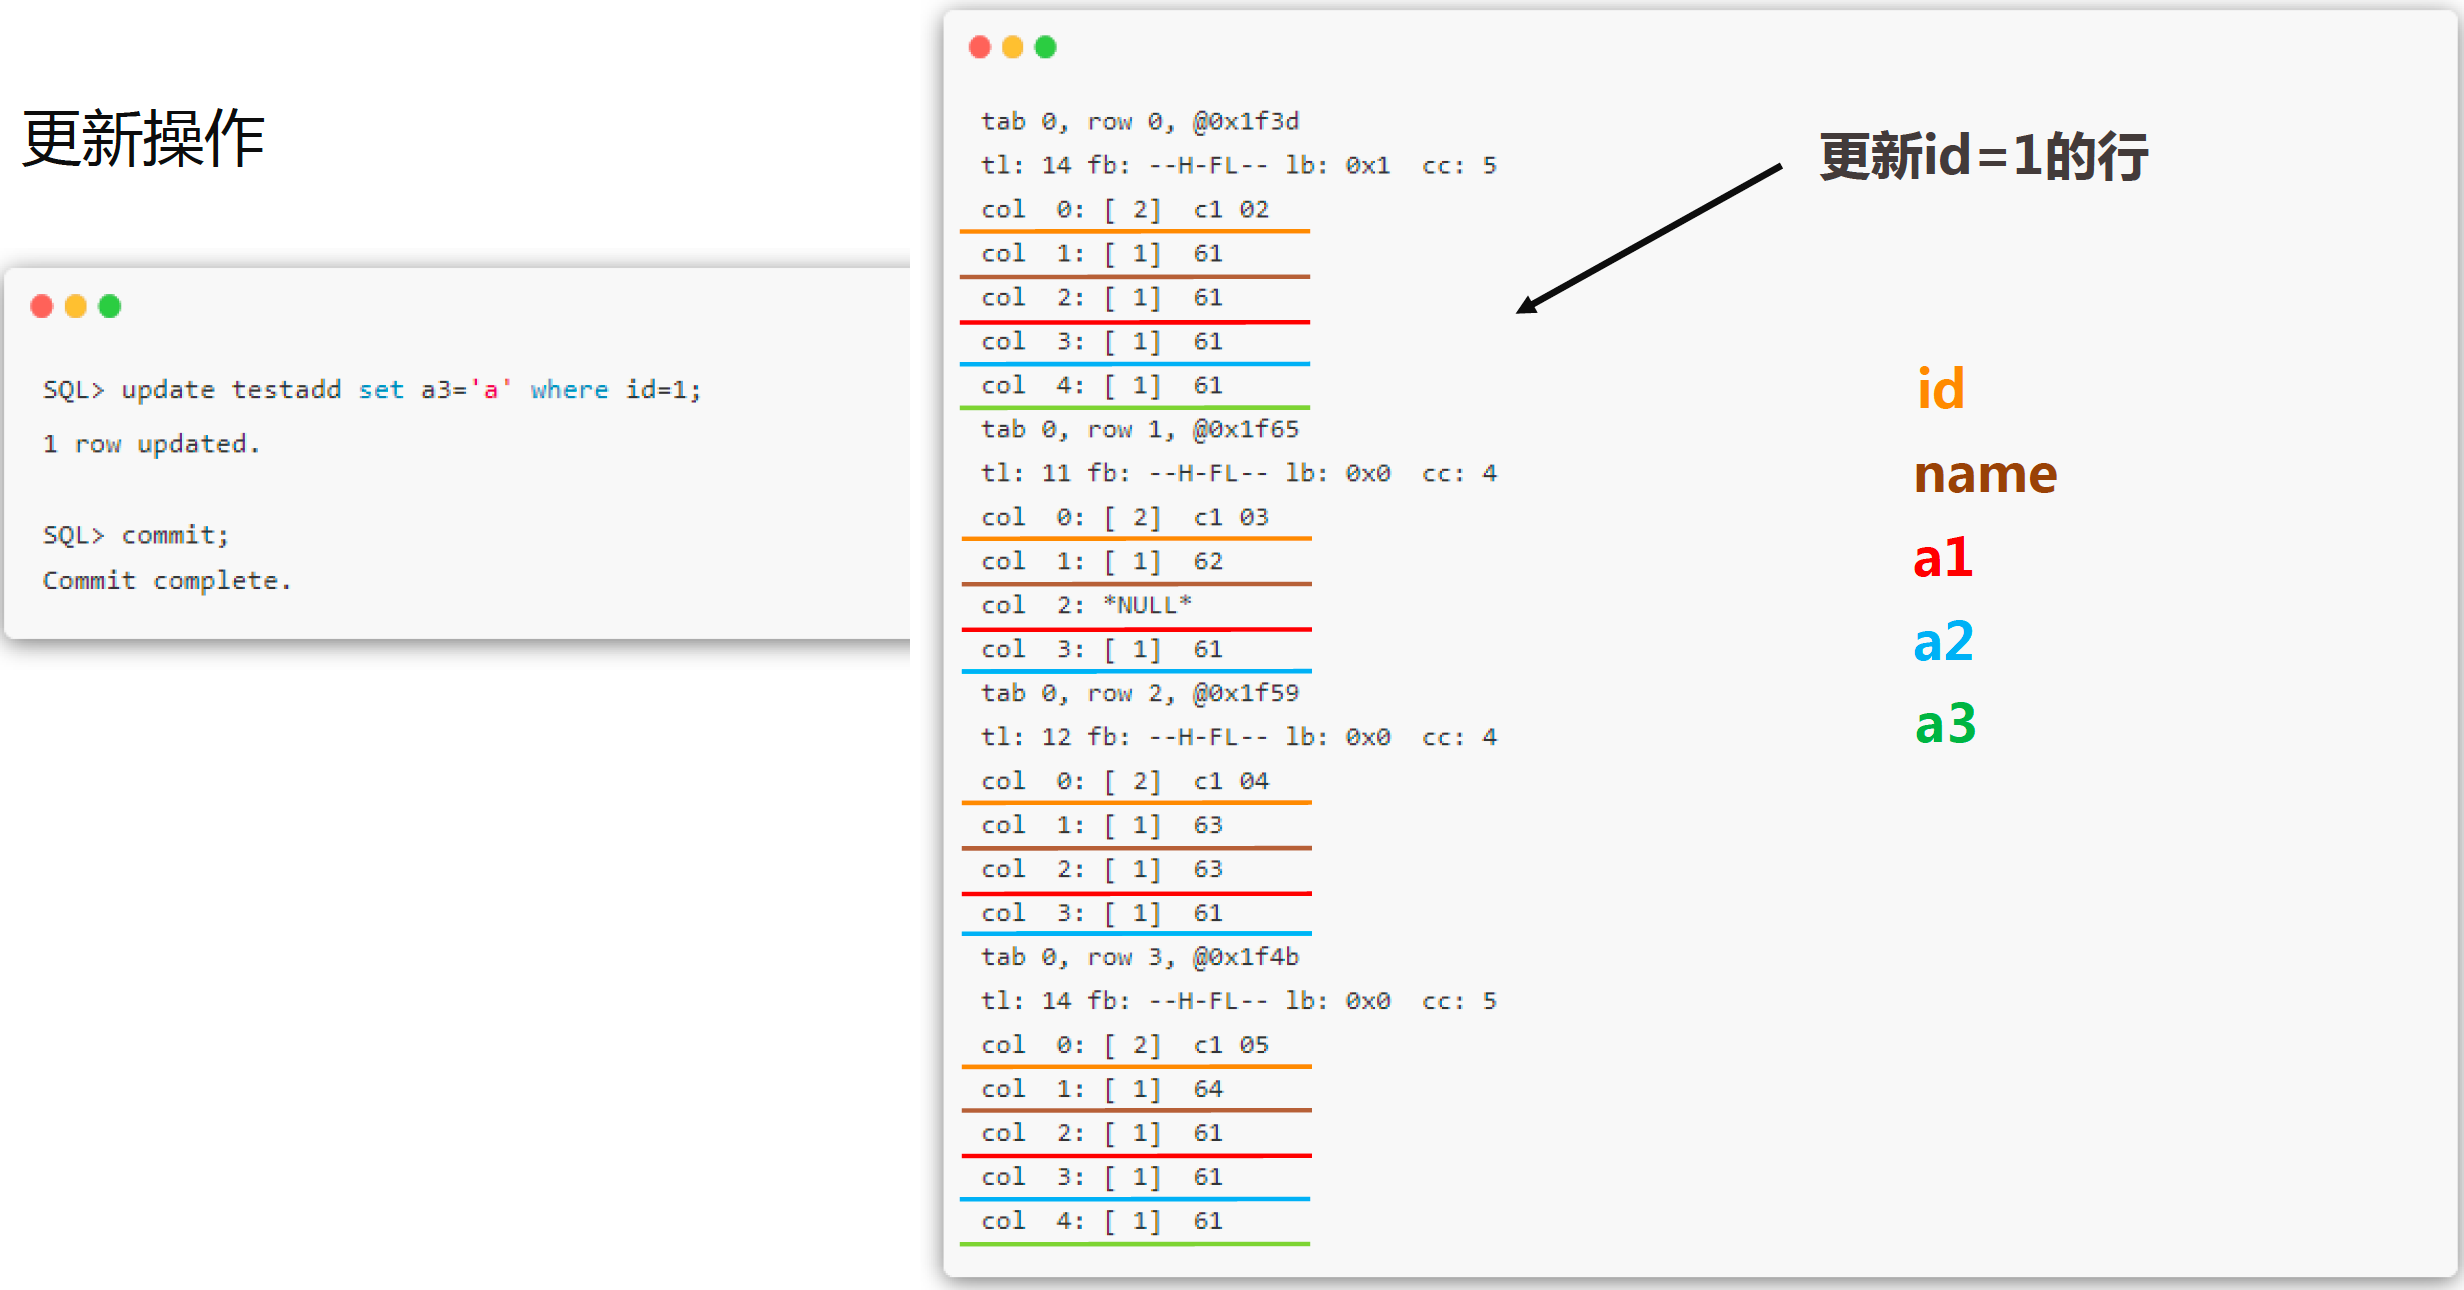Image resolution: width=2464 pixels, height=1290 pixels.
Task: Click the 'commit;' command line
Action: (x=136, y=535)
